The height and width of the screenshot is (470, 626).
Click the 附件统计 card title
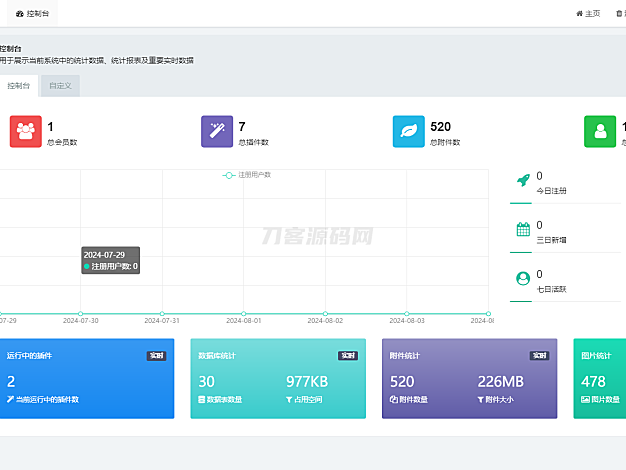pyautogui.click(x=404, y=355)
